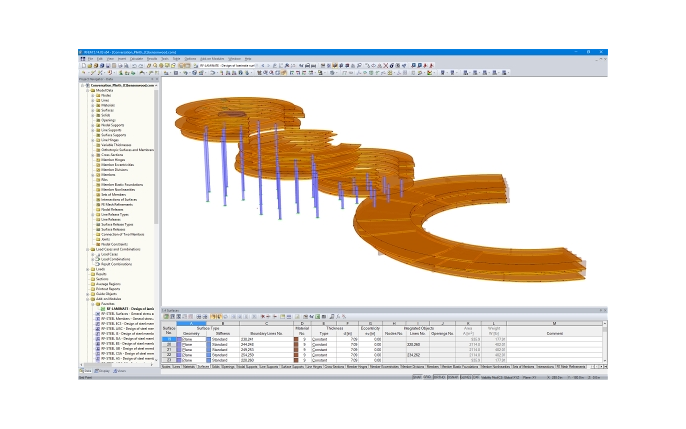686x429 pixels.
Task: Click purple geometry color cell in row 20
Action: pyautogui.click(x=179, y=345)
